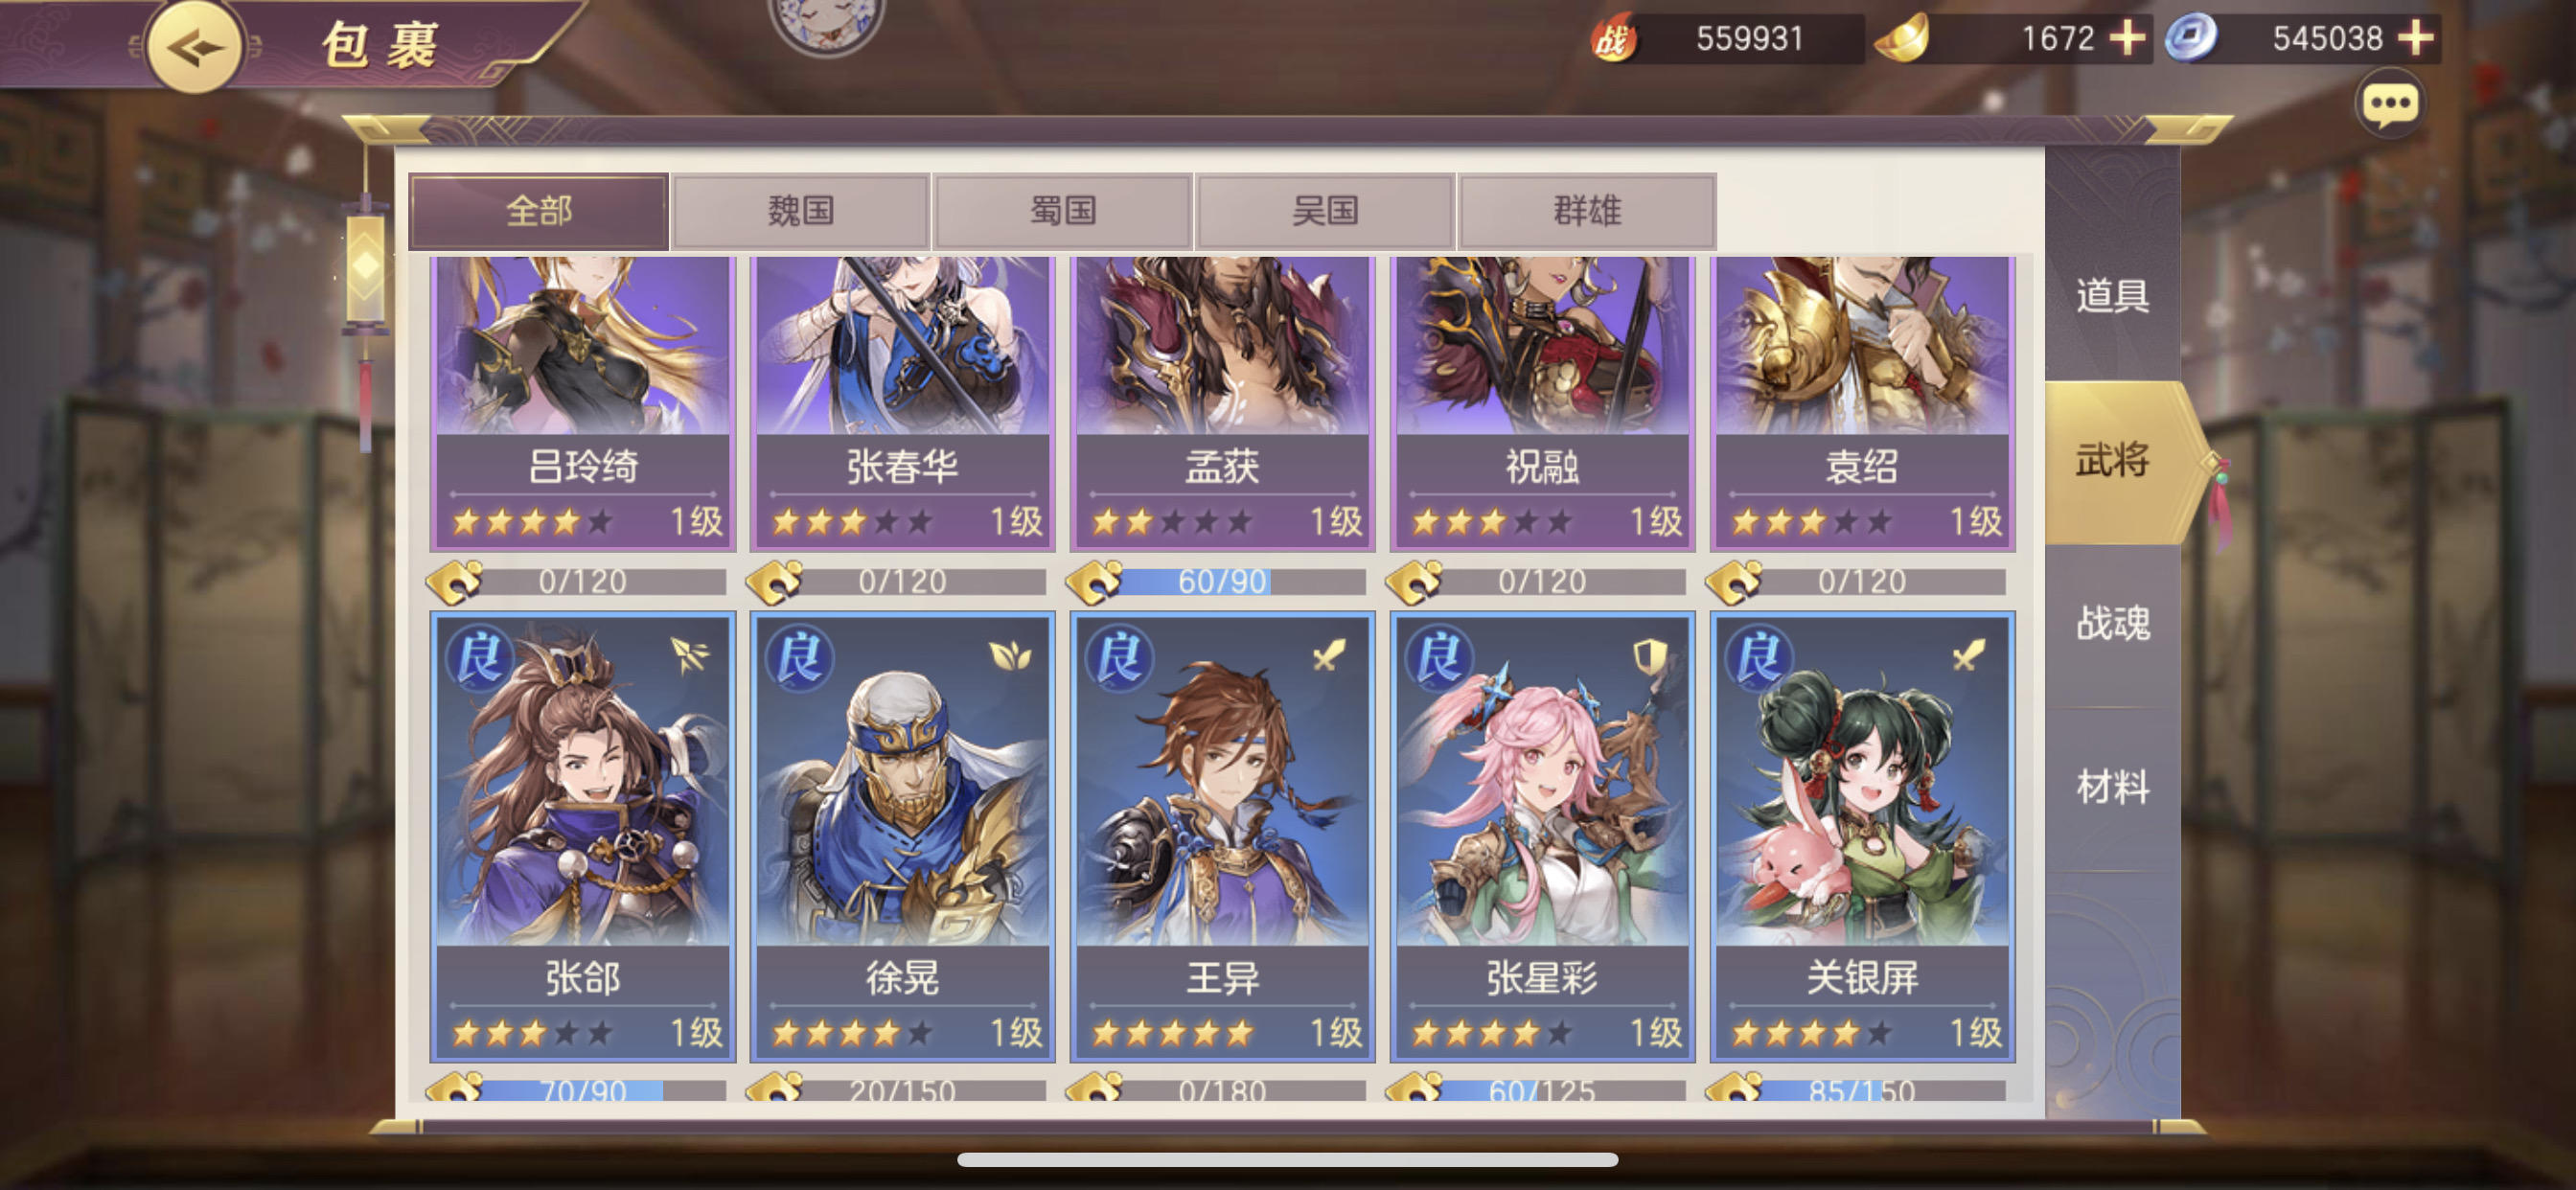Screen dimensions: 2576x1190
Task: Tap the plus icon beside 1672 gold
Action: (2127, 38)
